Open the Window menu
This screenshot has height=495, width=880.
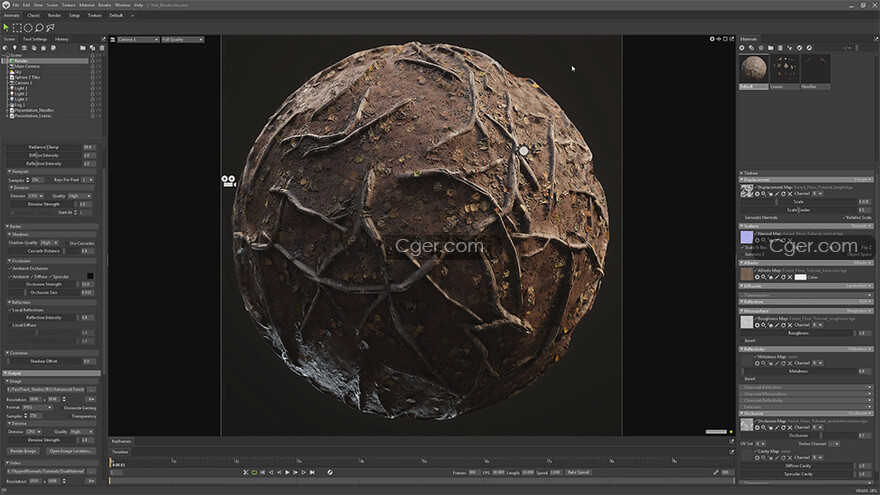click(122, 5)
